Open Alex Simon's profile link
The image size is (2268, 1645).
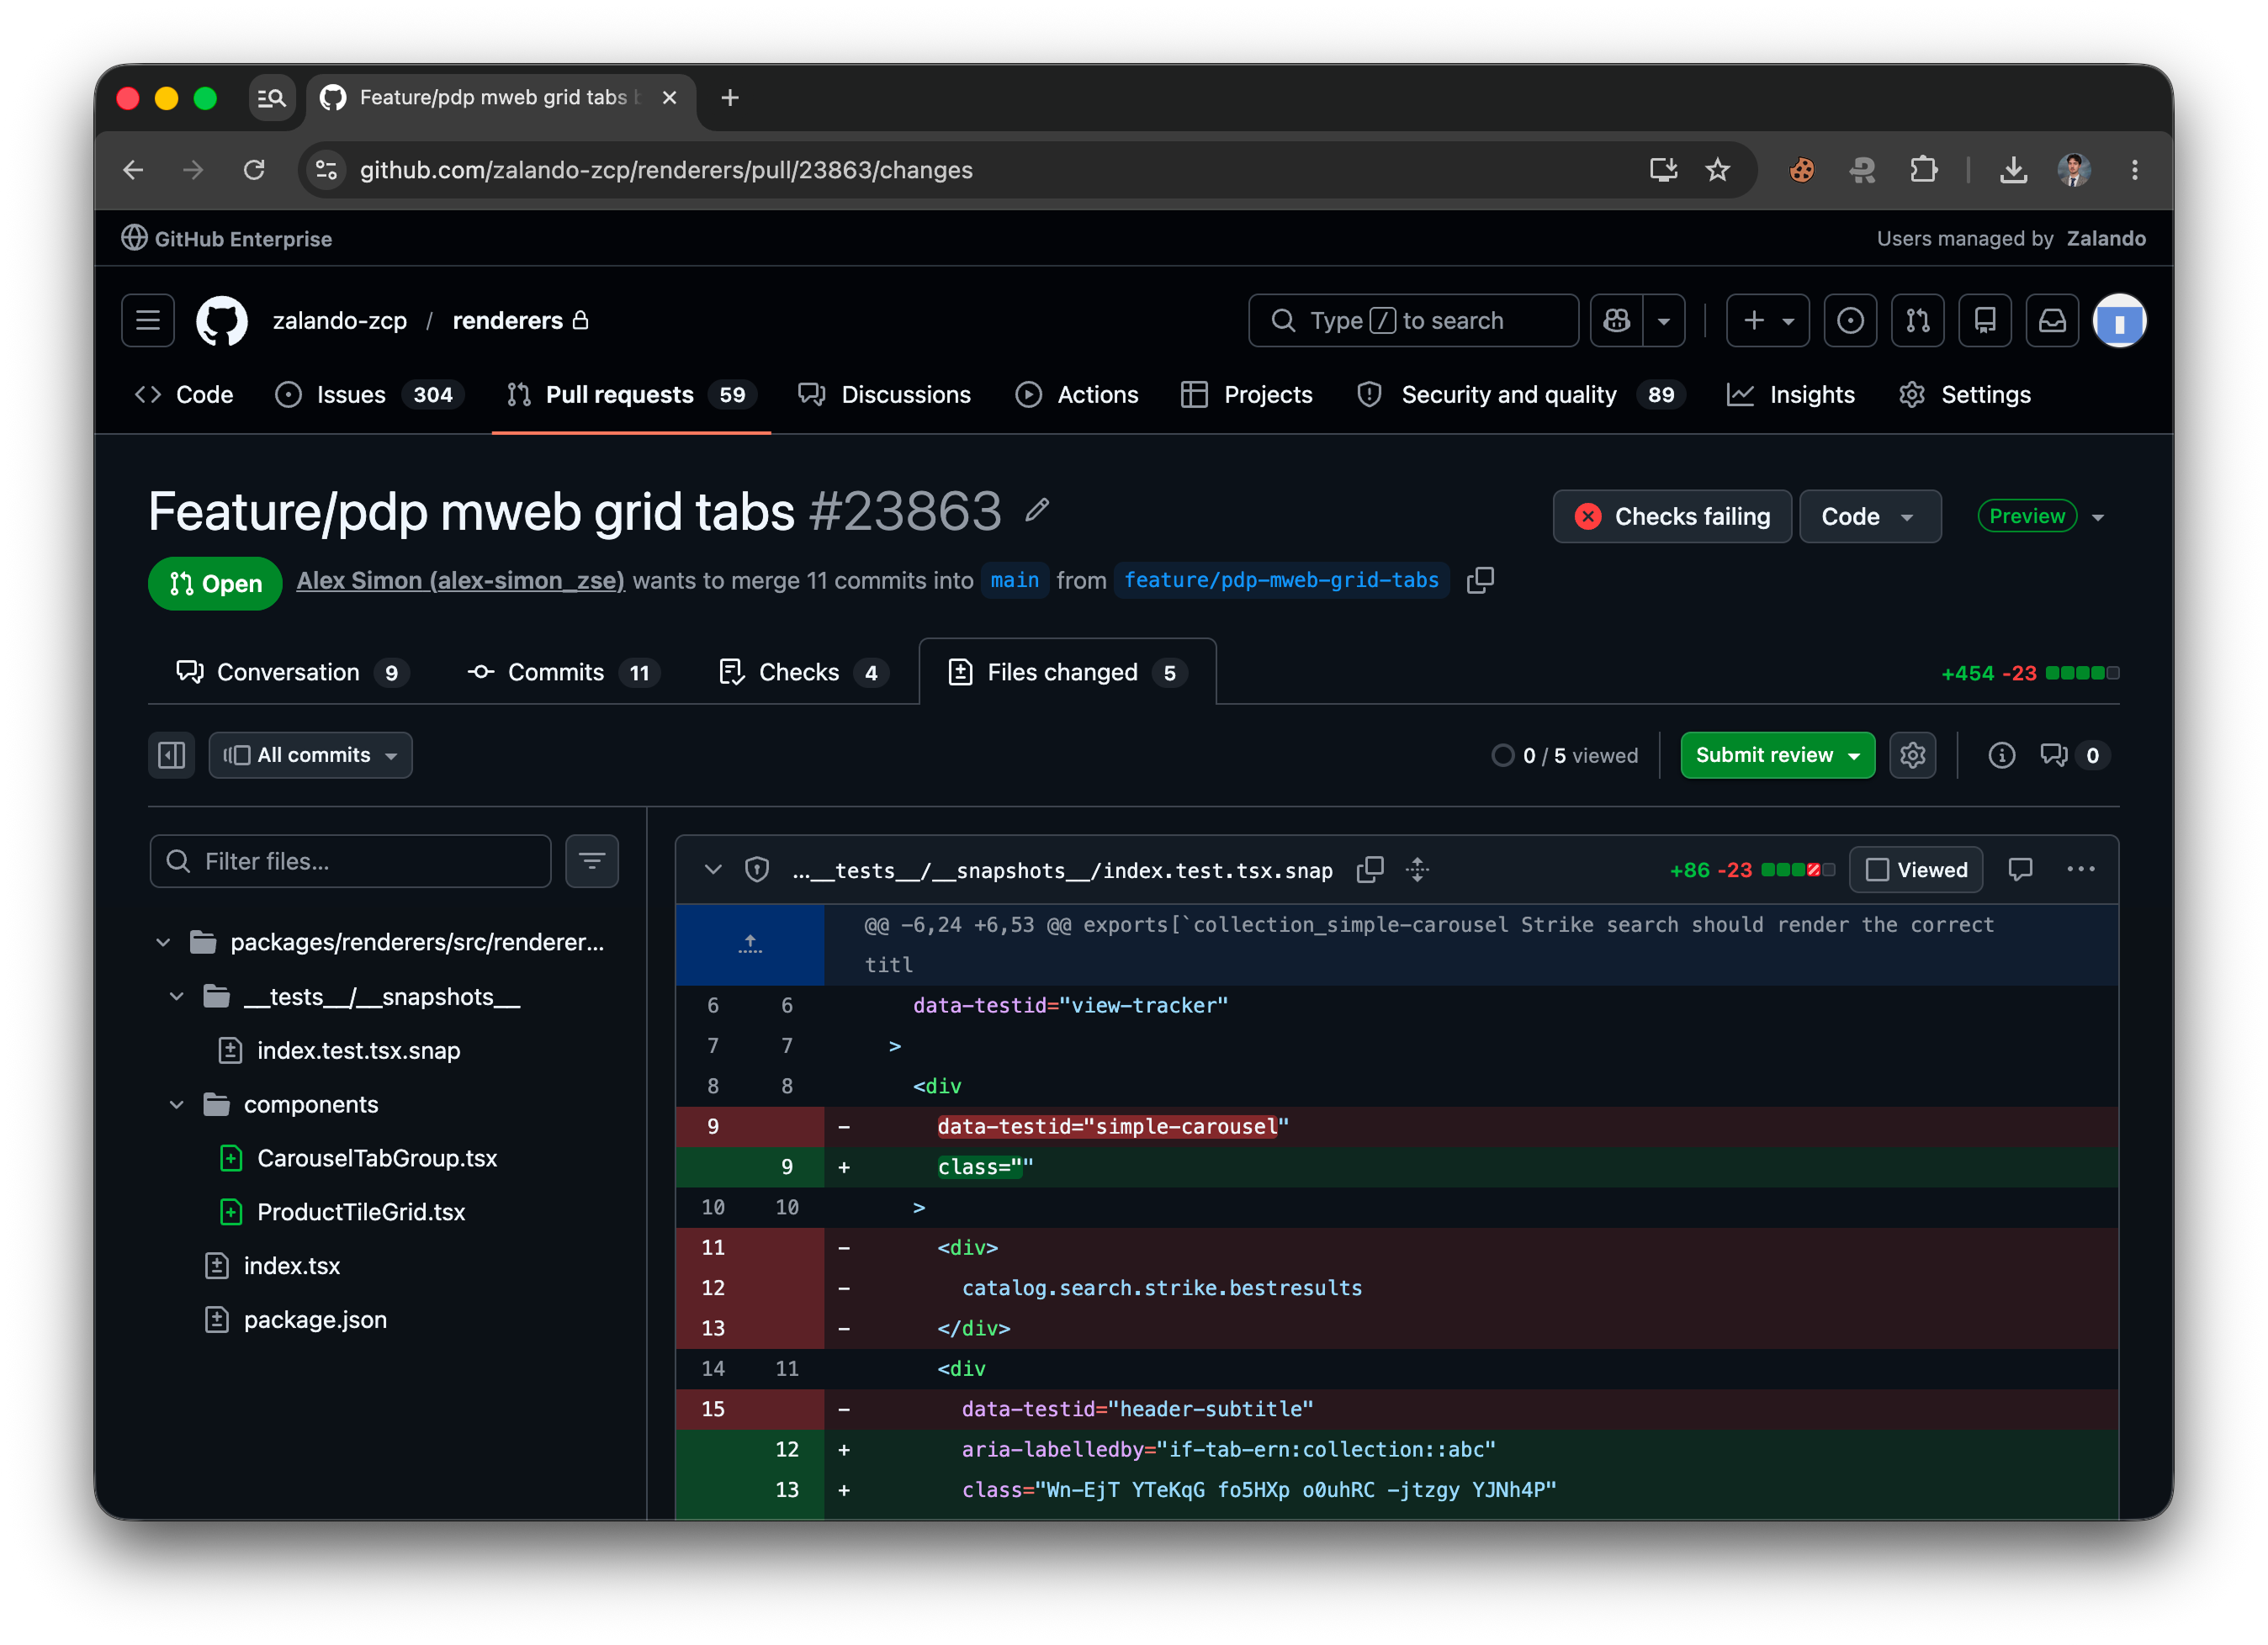(460, 581)
